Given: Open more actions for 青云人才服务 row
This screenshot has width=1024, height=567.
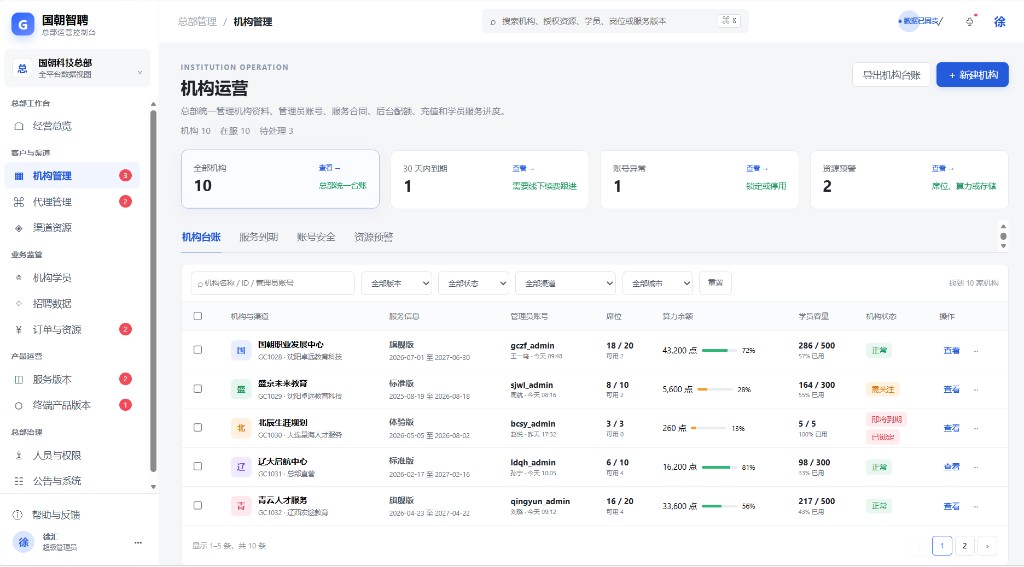Looking at the screenshot, I should point(976,506).
